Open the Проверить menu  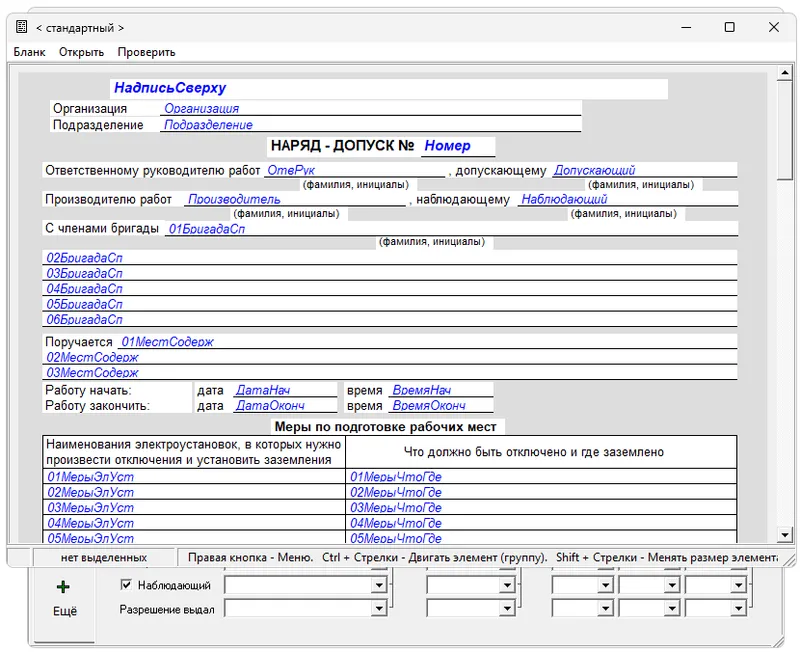(x=146, y=52)
